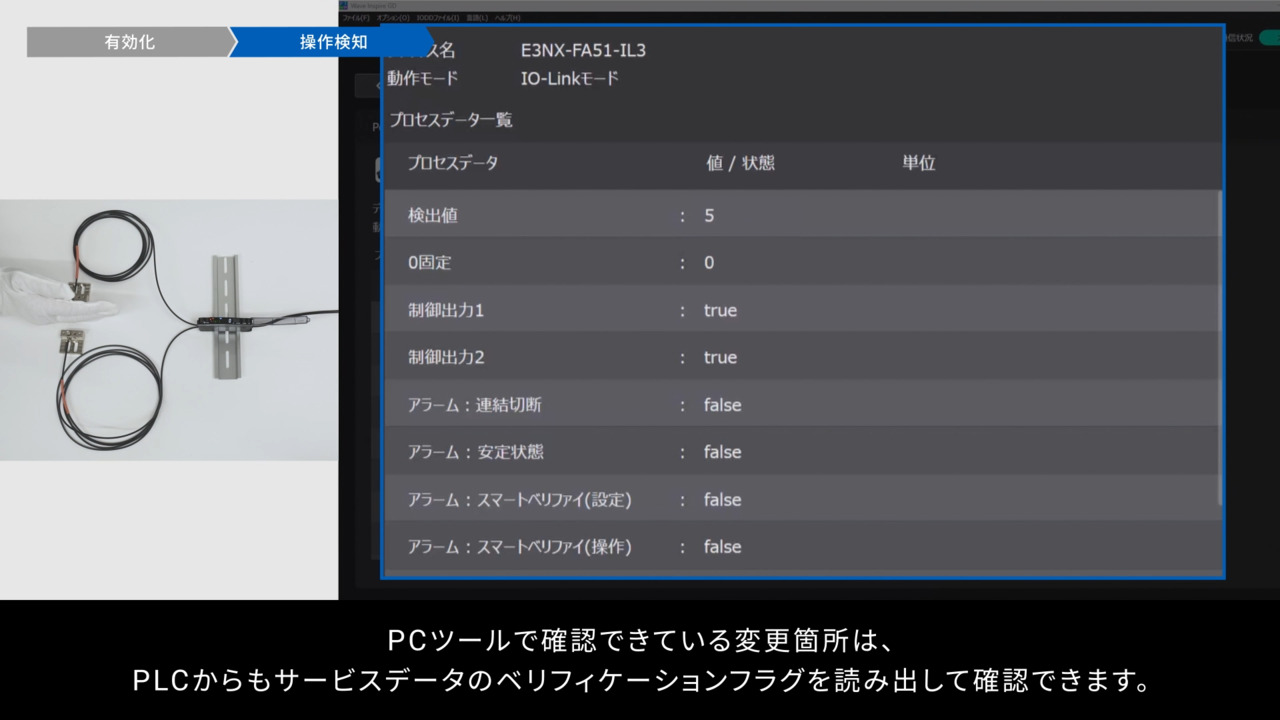The width and height of the screenshot is (1280, 720).
Task: Select the 操作検知 step tab
Action: pyautogui.click(x=333, y=42)
